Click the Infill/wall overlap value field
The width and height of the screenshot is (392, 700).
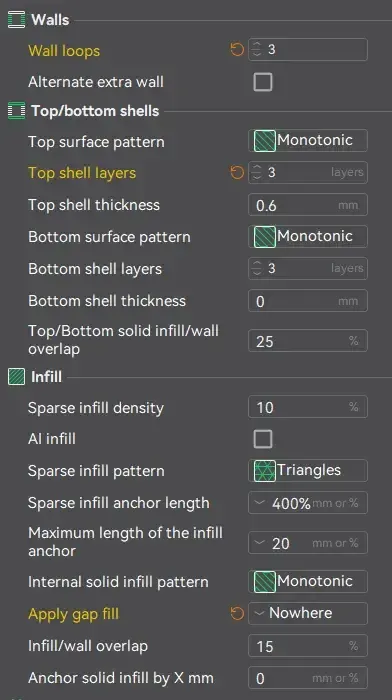tap(308, 646)
